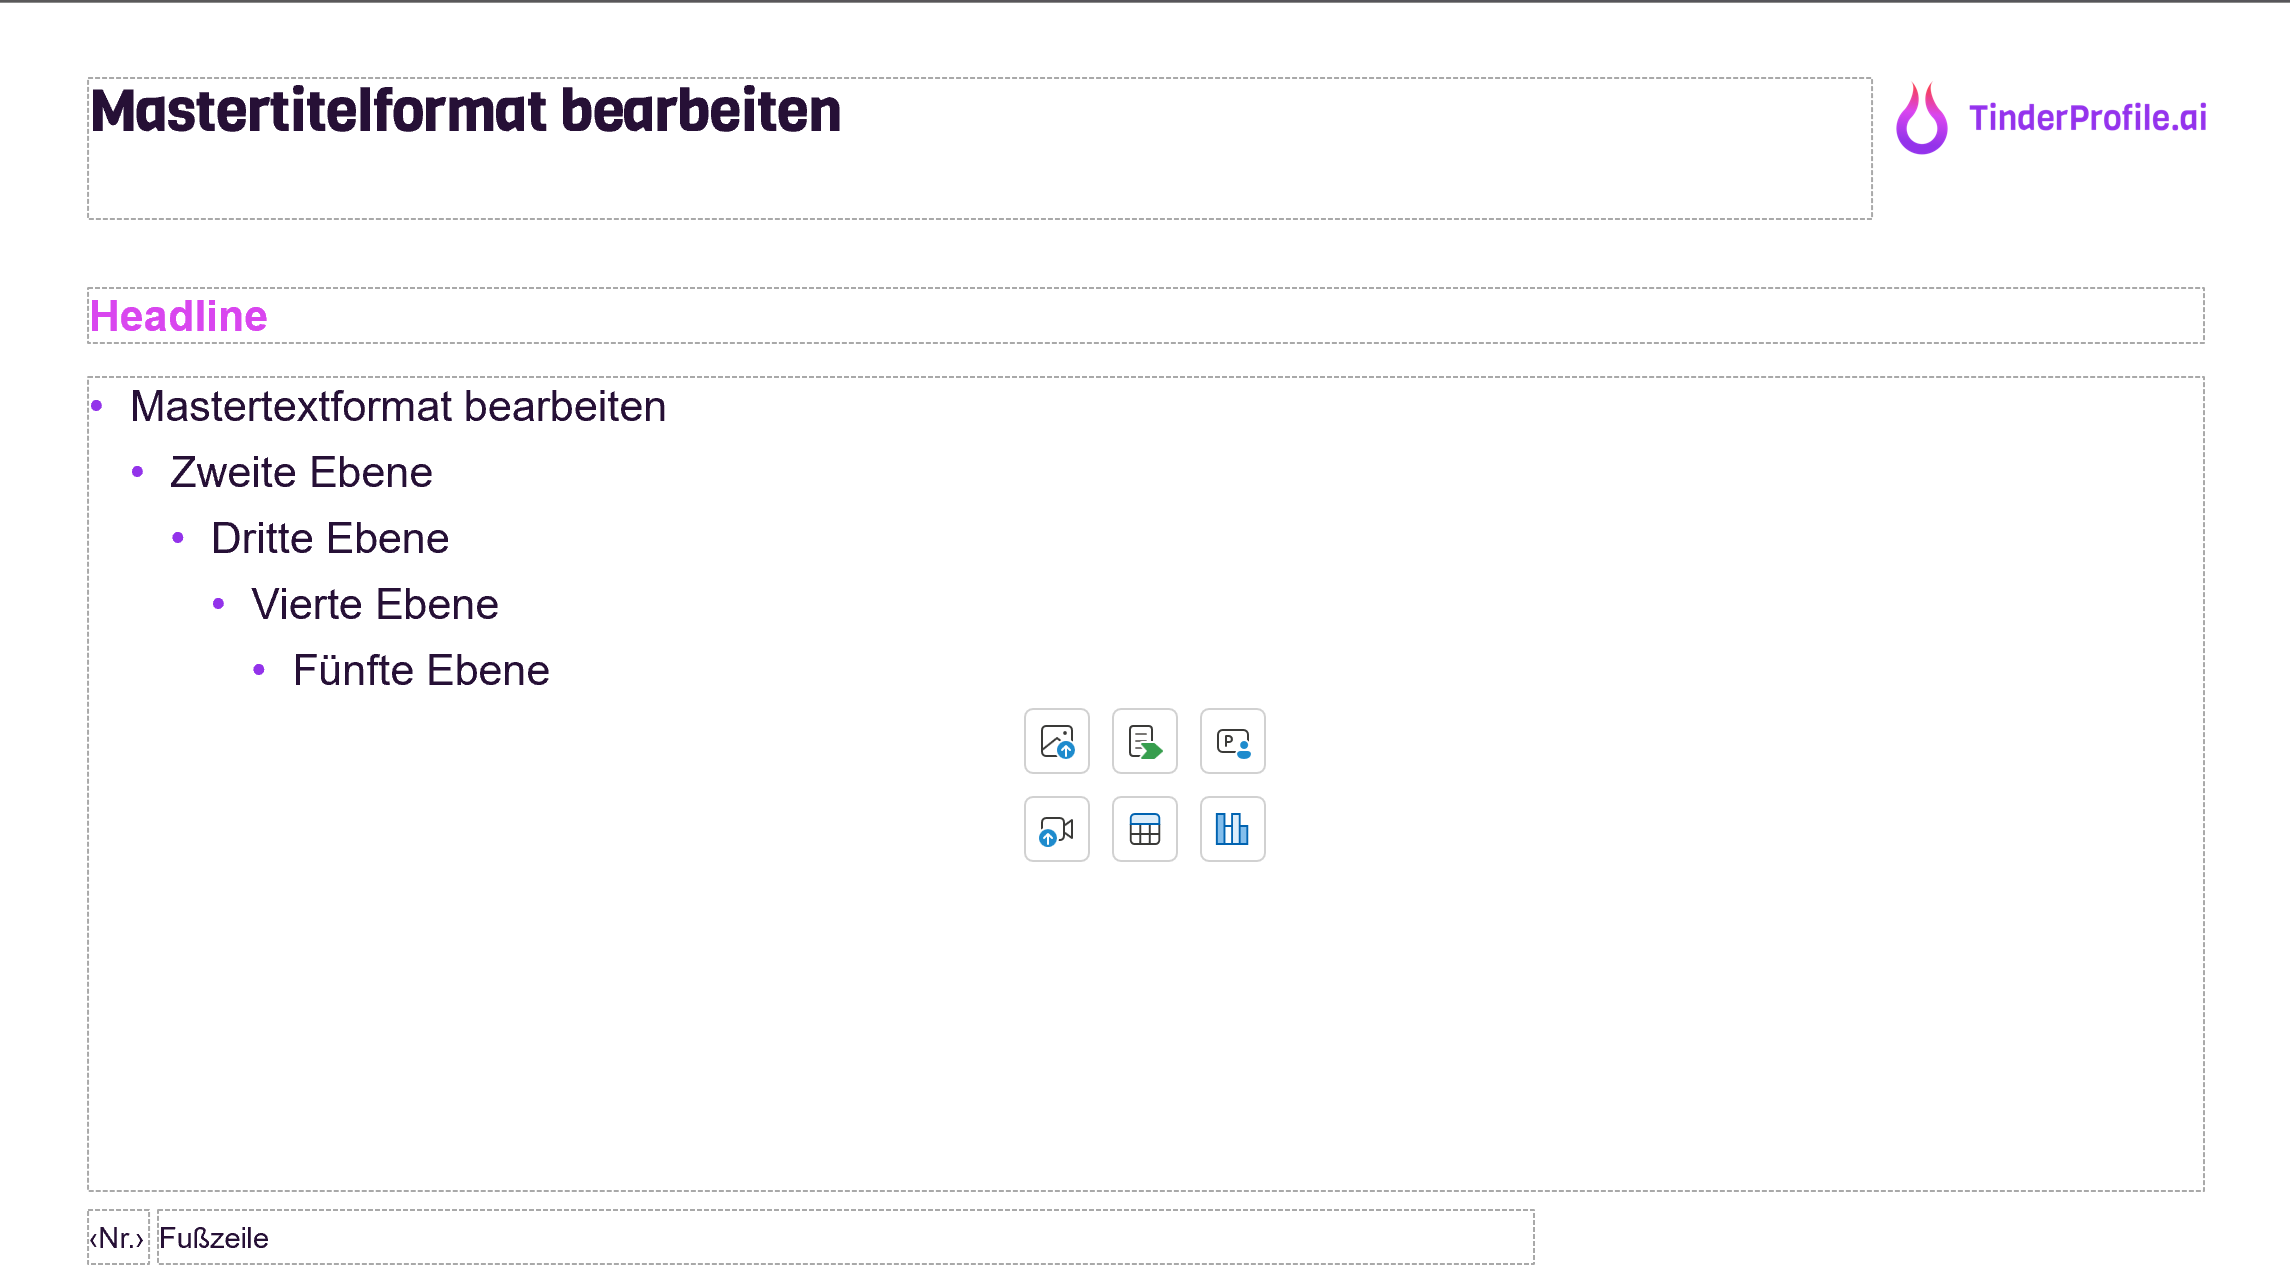Screen dimensions: 2290x1288
Task: Click the SmartArt graphic placeholder icon
Action: pyautogui.click(x=1144, y=741)
